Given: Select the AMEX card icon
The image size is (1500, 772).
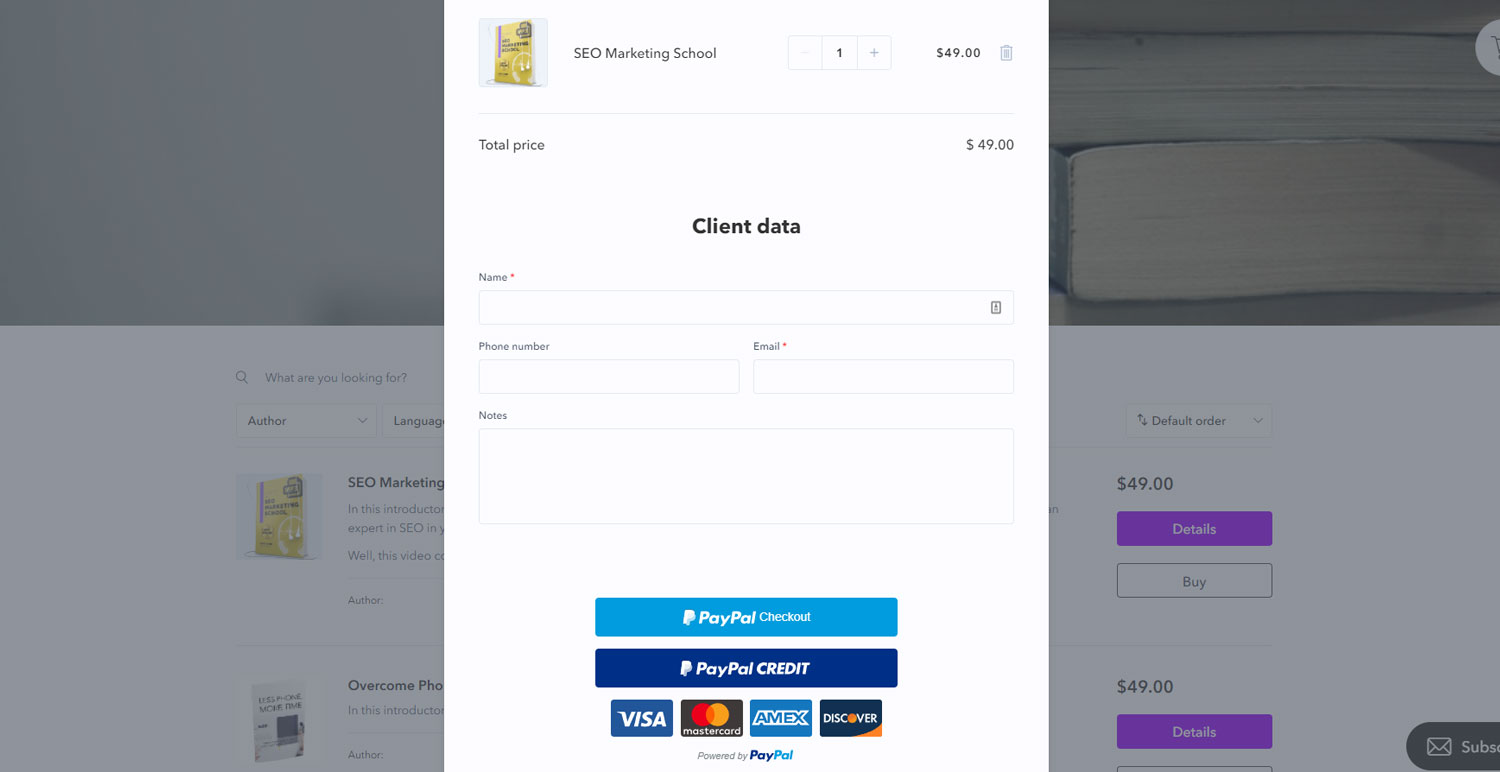Looking at the screenshot, I should (x=781, y=718).
